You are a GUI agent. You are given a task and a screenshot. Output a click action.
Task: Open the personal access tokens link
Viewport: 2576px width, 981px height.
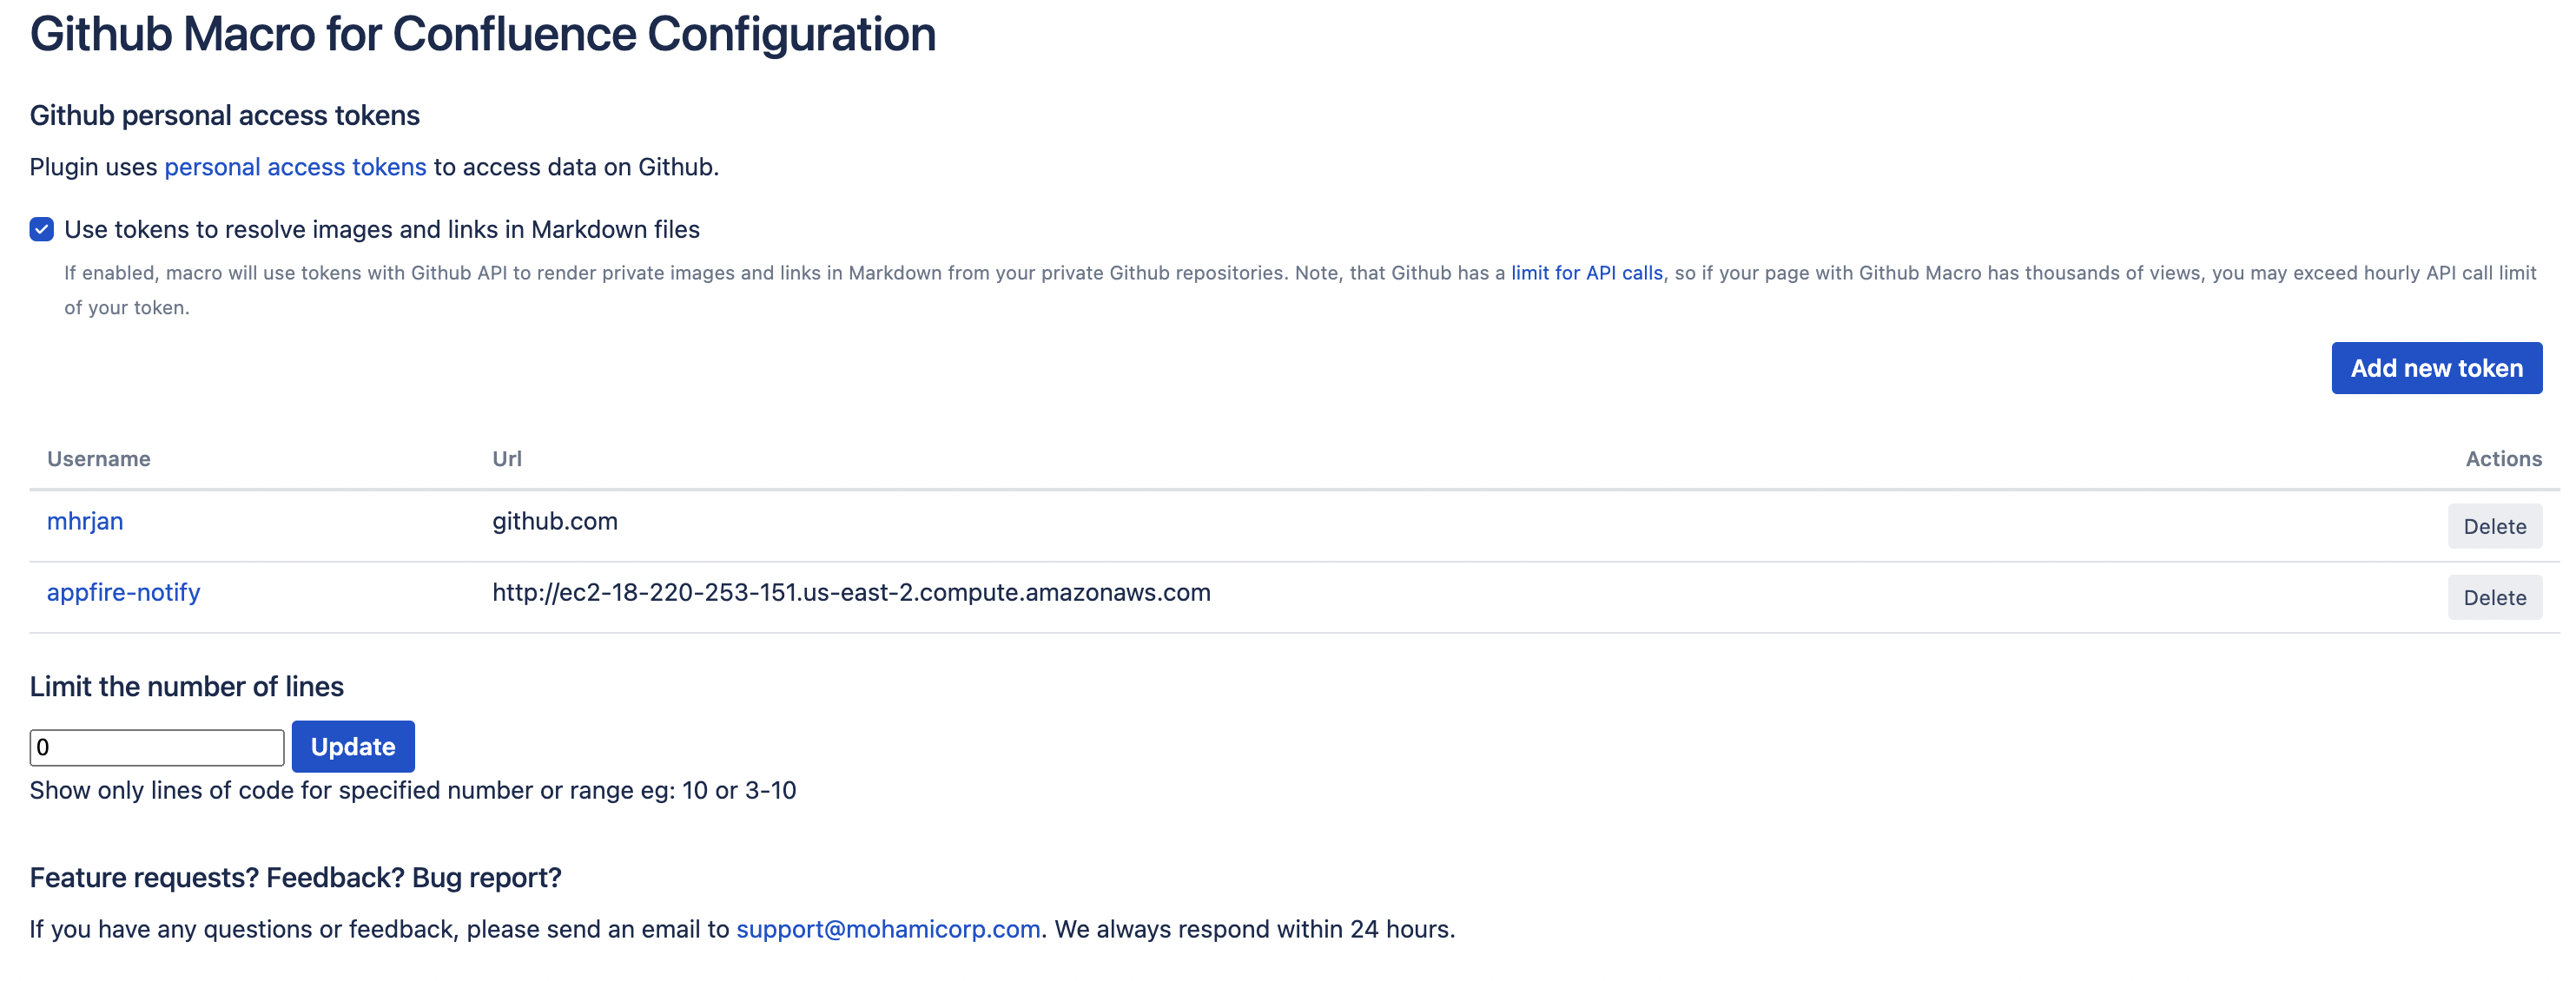tap(295, 167)
